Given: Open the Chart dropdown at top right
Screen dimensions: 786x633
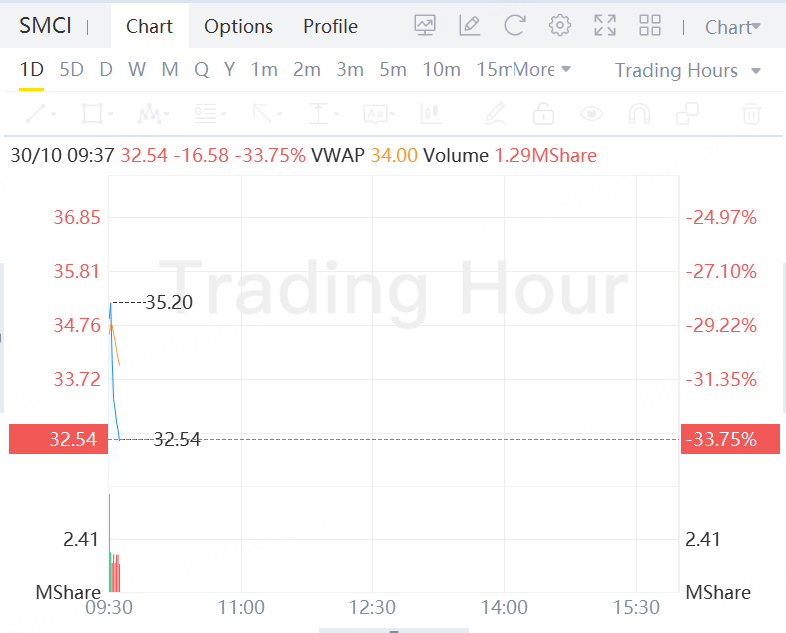Looking at the screenshot, I should pos(732,27).
